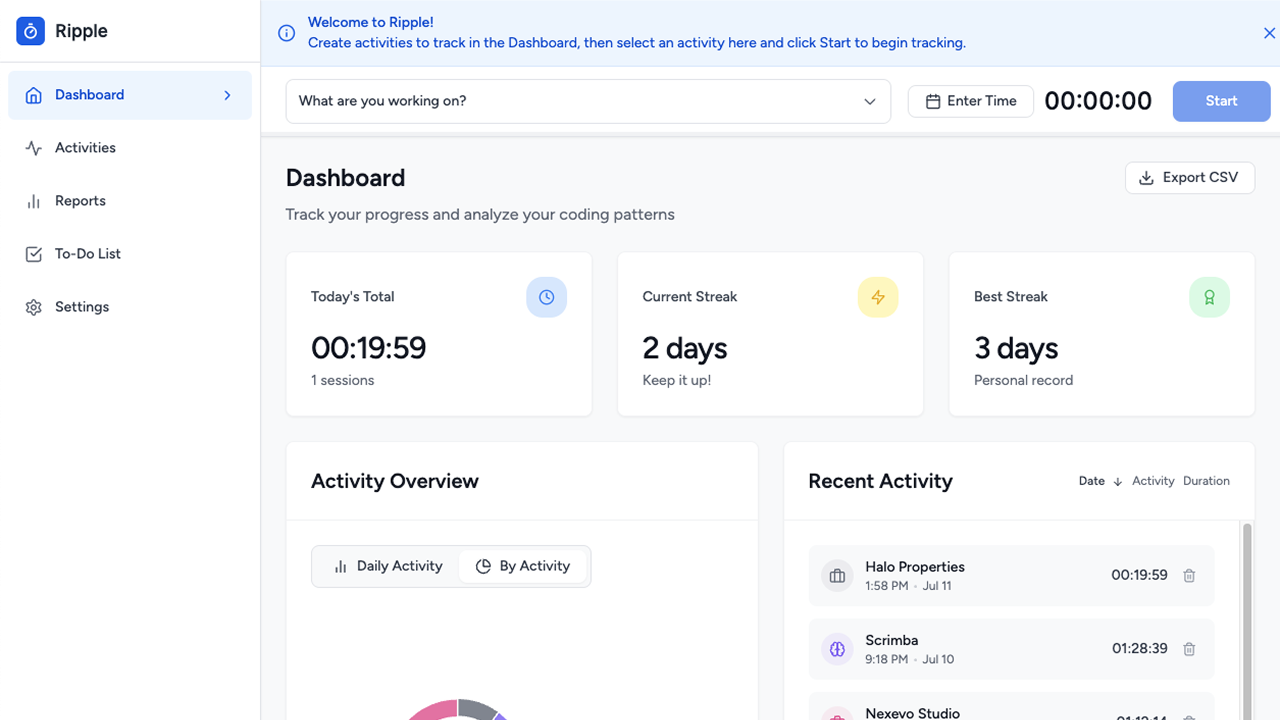Click the Export CSV button
The width and height of the screenshot is (1280, 720).
click(1190, 177)
